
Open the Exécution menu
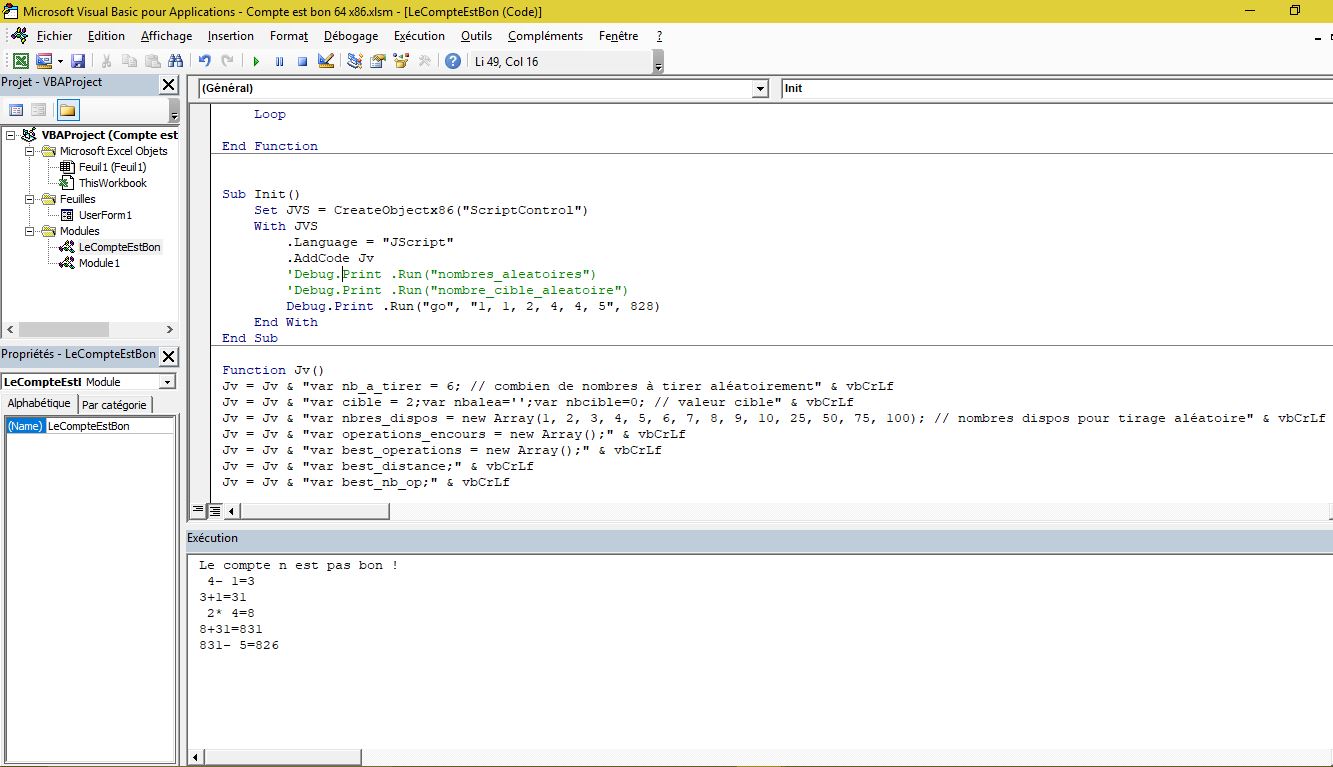click(x=419, y=36)
